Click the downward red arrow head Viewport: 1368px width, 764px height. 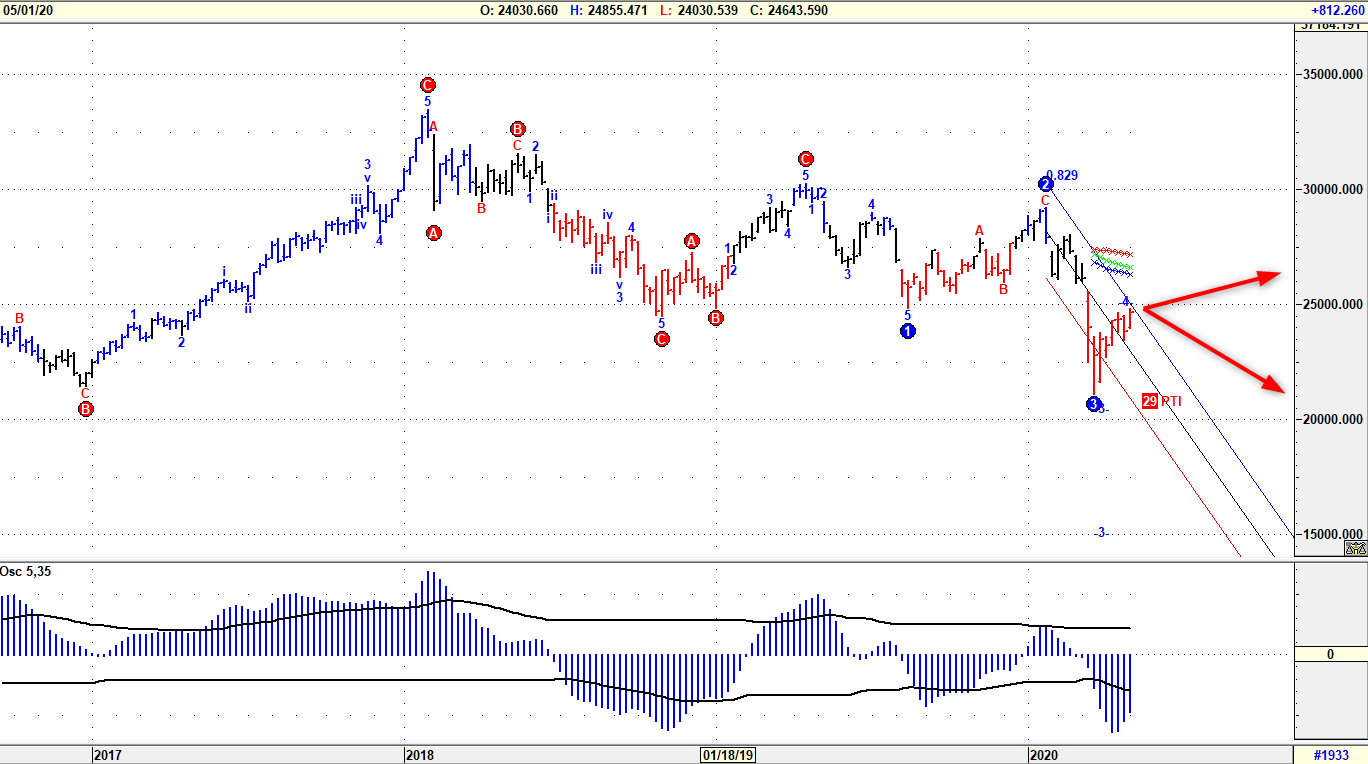coord(1273,385)
